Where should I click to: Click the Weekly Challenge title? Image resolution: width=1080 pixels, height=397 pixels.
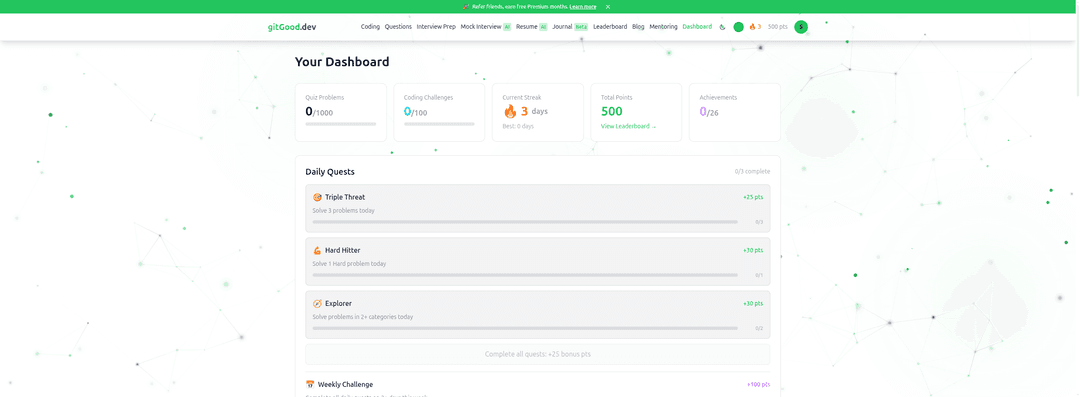(x=345, y=385)
